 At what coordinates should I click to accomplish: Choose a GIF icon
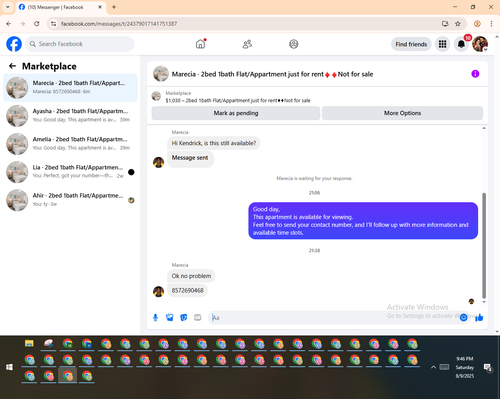198,318
